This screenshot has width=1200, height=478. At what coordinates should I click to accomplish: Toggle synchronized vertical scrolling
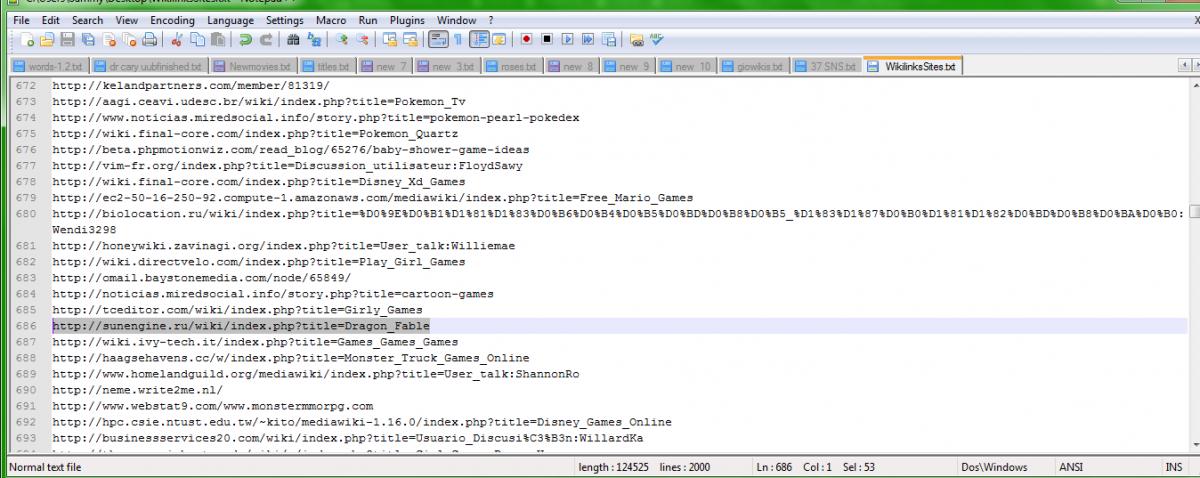389,40
